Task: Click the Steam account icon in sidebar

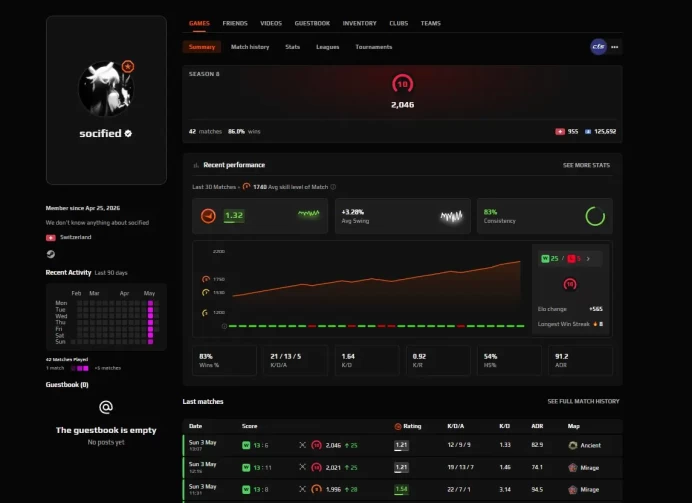Action: tap(51, 254)
